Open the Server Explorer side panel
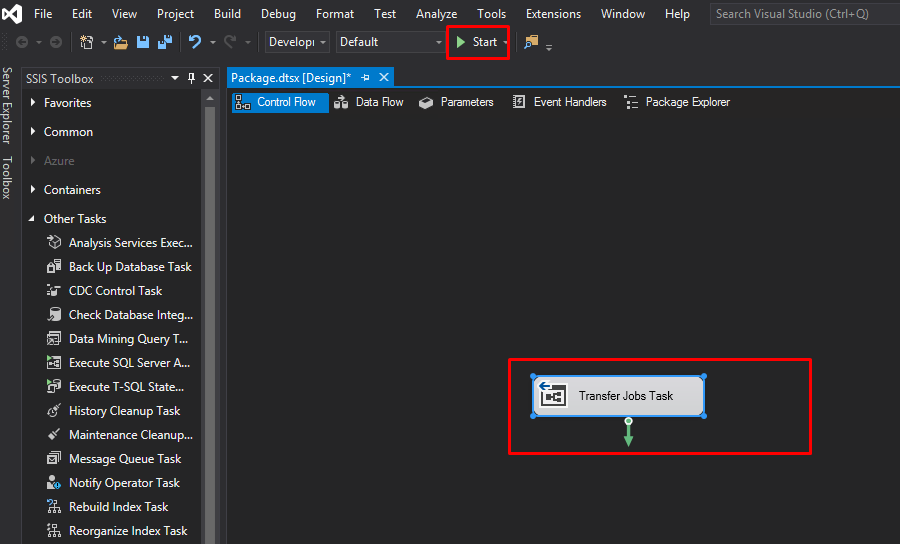Image resolution: width=900 pixels, height=544 pixels. (7, 107)
